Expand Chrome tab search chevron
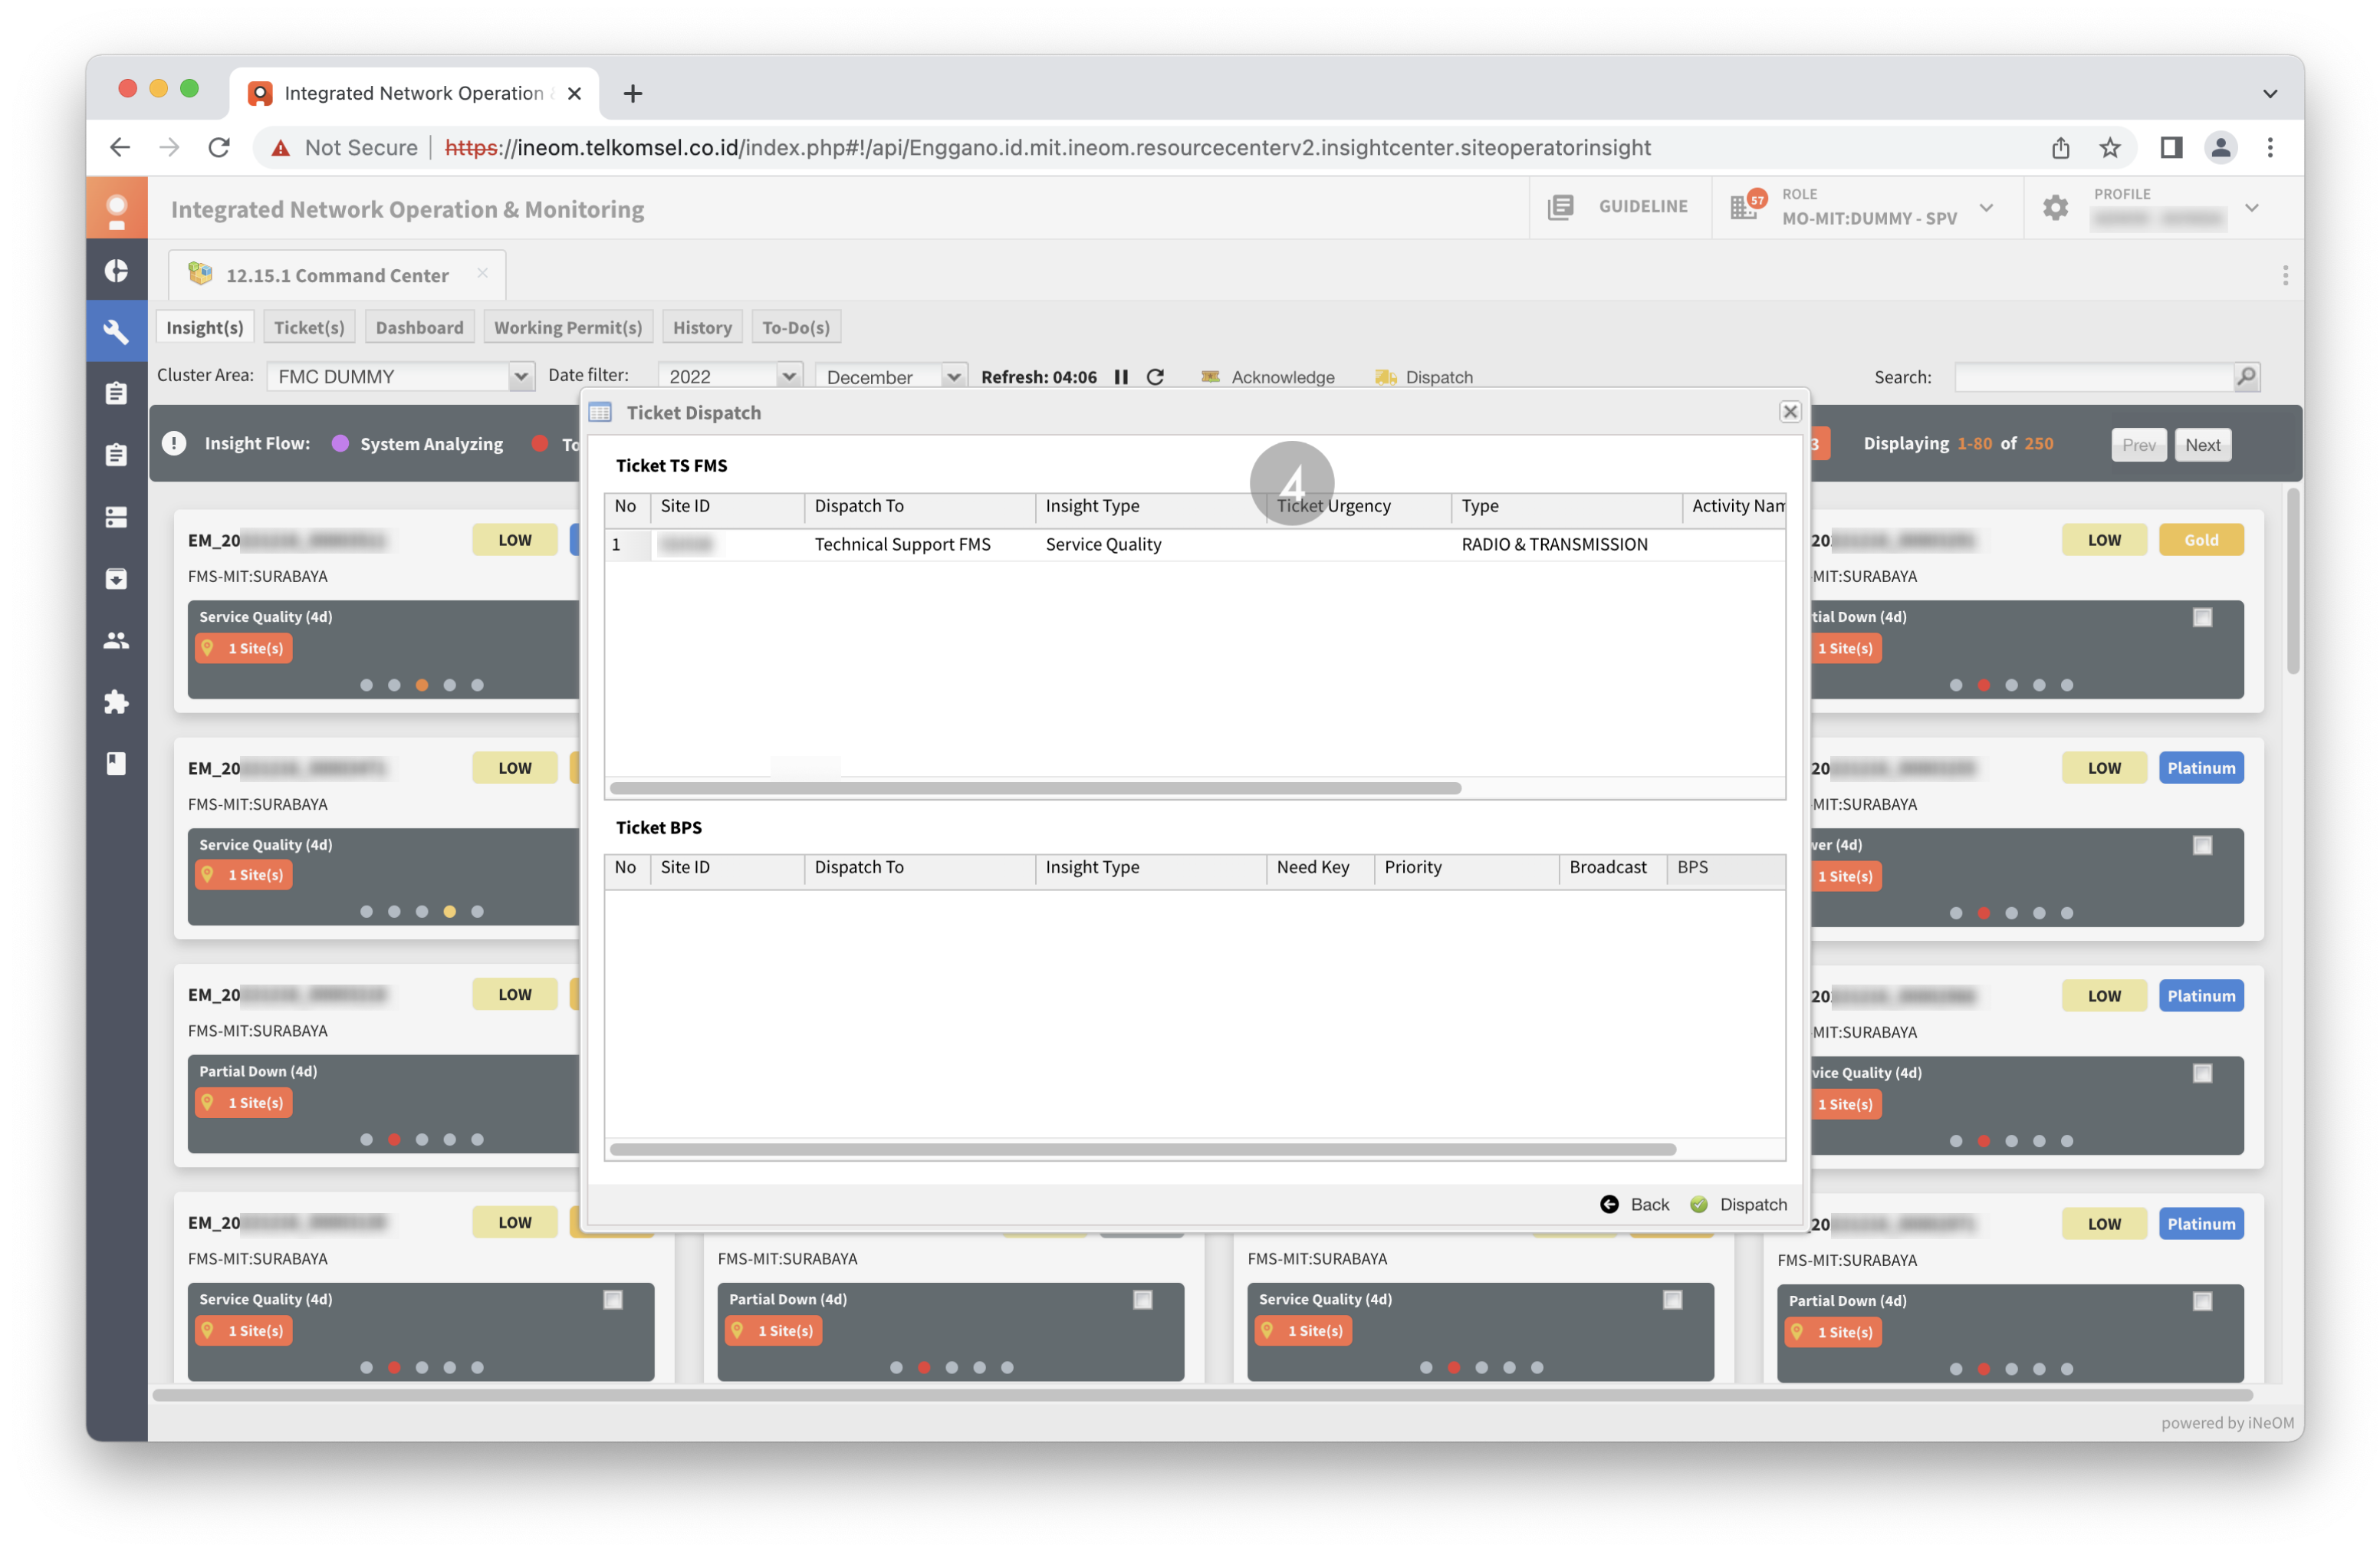Viewport: 2380px width, 1552px height. pos(2270,93)
